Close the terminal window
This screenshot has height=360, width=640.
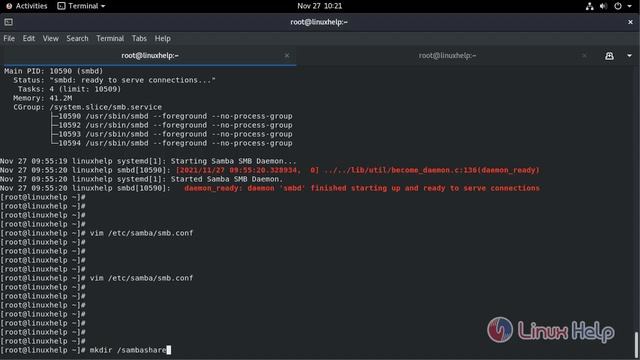(x=630, y=22)
